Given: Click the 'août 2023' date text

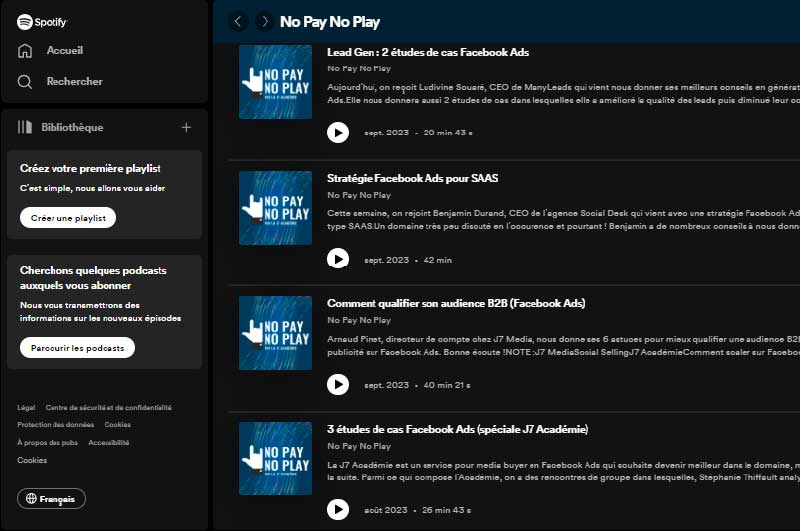Looking at the screenshot, I should pos(386,510).
